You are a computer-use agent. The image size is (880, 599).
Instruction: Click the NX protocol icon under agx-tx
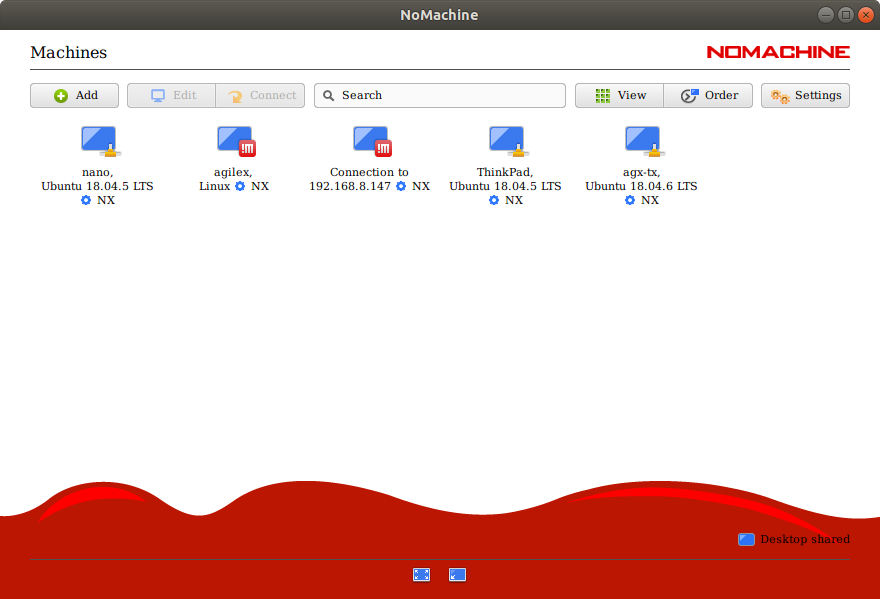(630, 200)
